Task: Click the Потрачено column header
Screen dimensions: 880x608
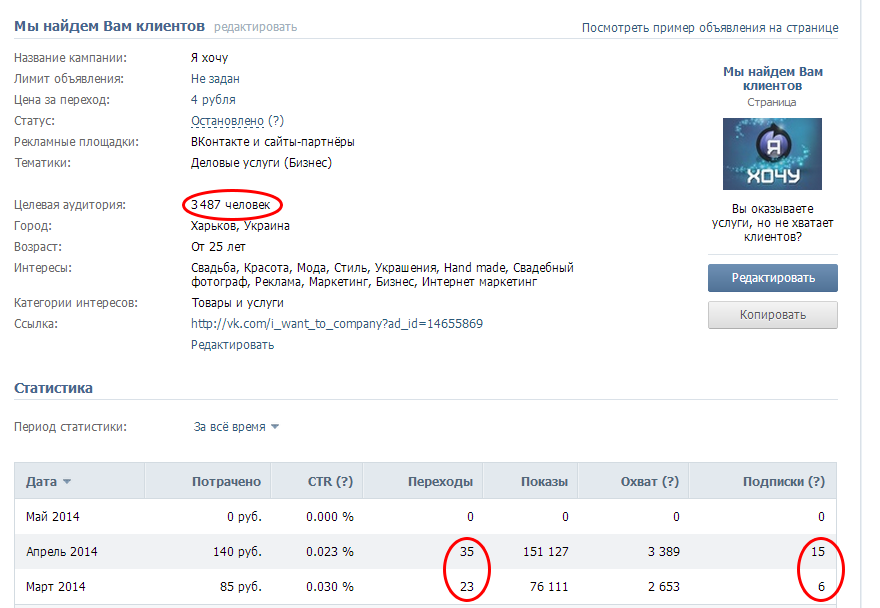Action: pyautogui.click(x=226, y=482)
